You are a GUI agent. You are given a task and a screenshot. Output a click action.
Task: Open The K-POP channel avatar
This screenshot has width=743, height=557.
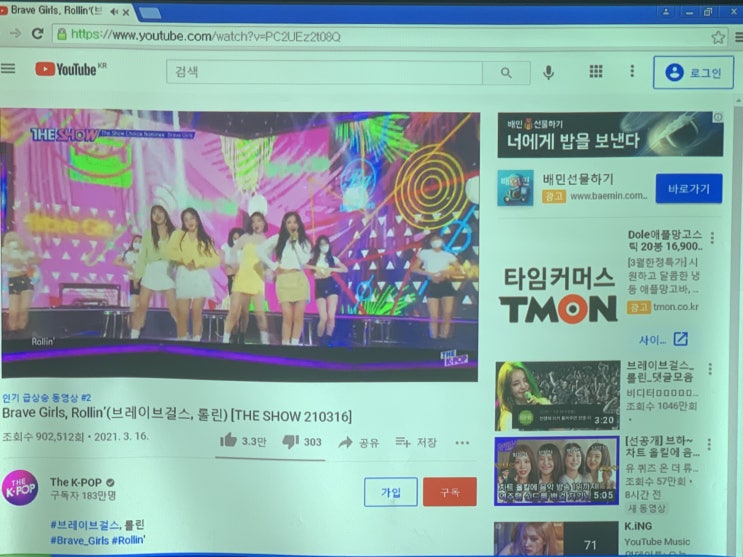tap(20, 488)
